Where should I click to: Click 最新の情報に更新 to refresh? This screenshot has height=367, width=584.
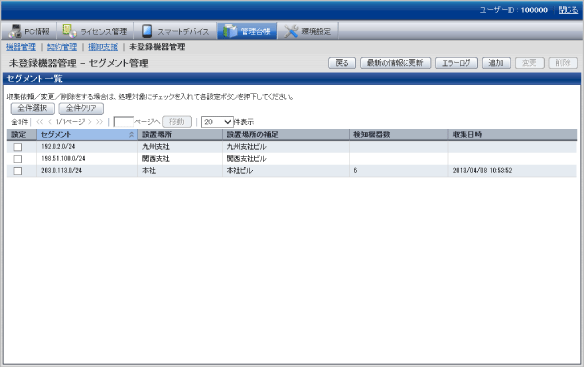pos(395,63)
